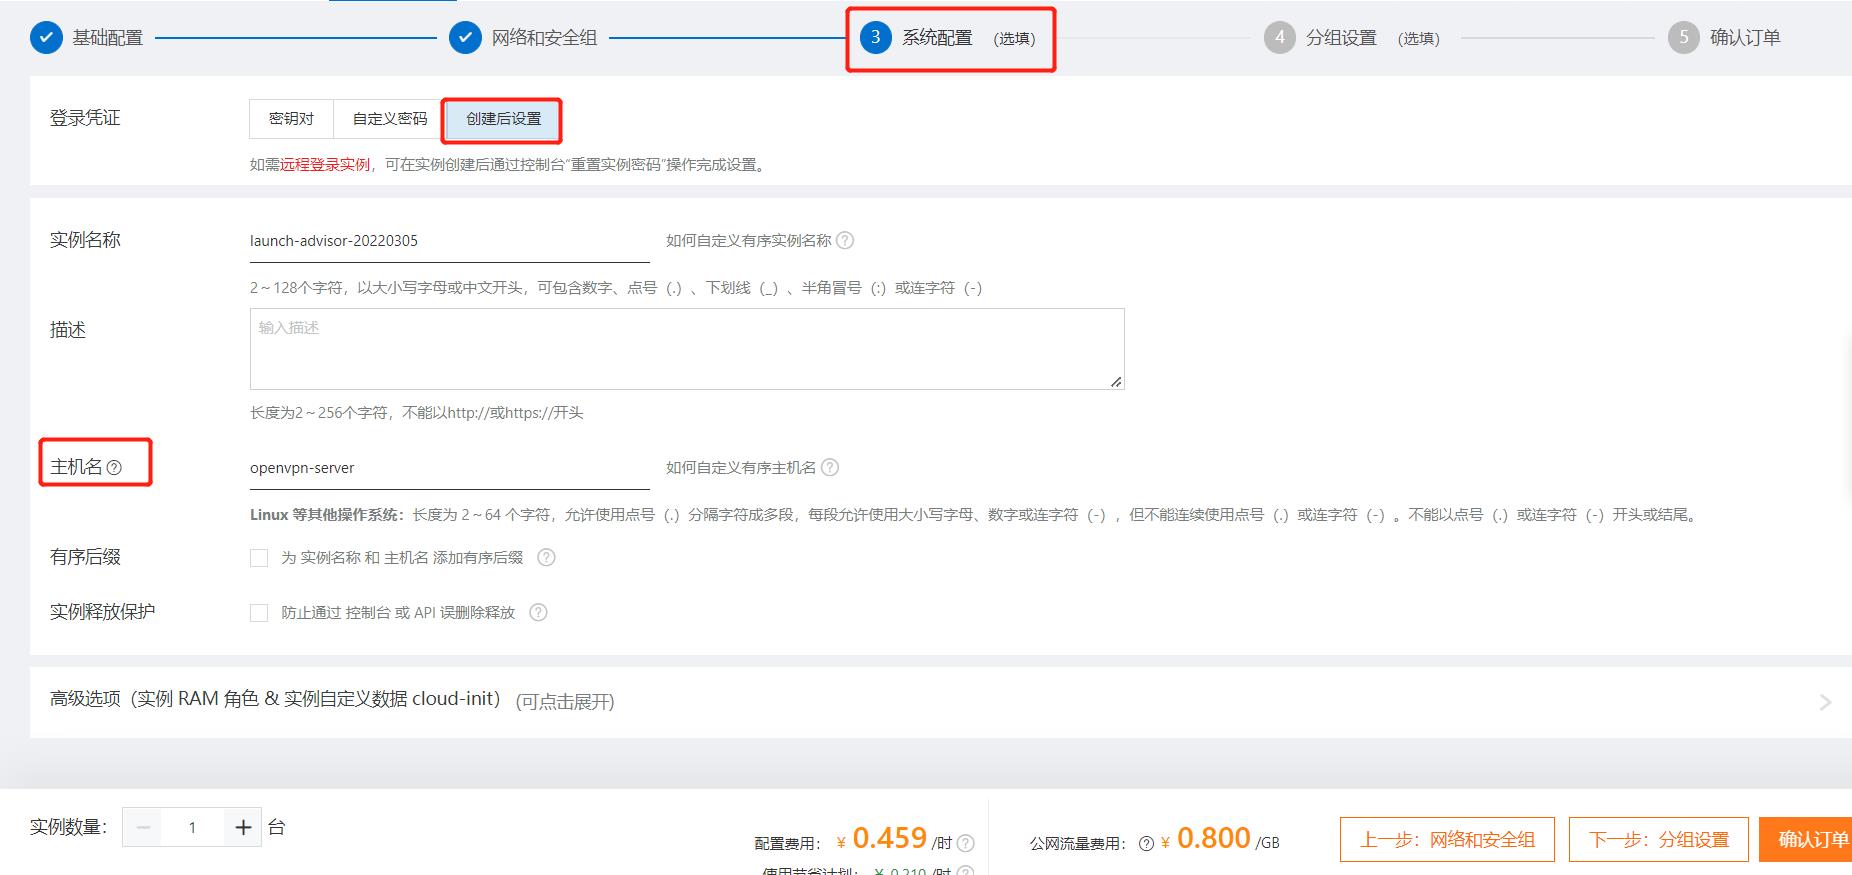Click the 0.459 配置费用 price
The image size is (1852, 875).
coord(889,838)
